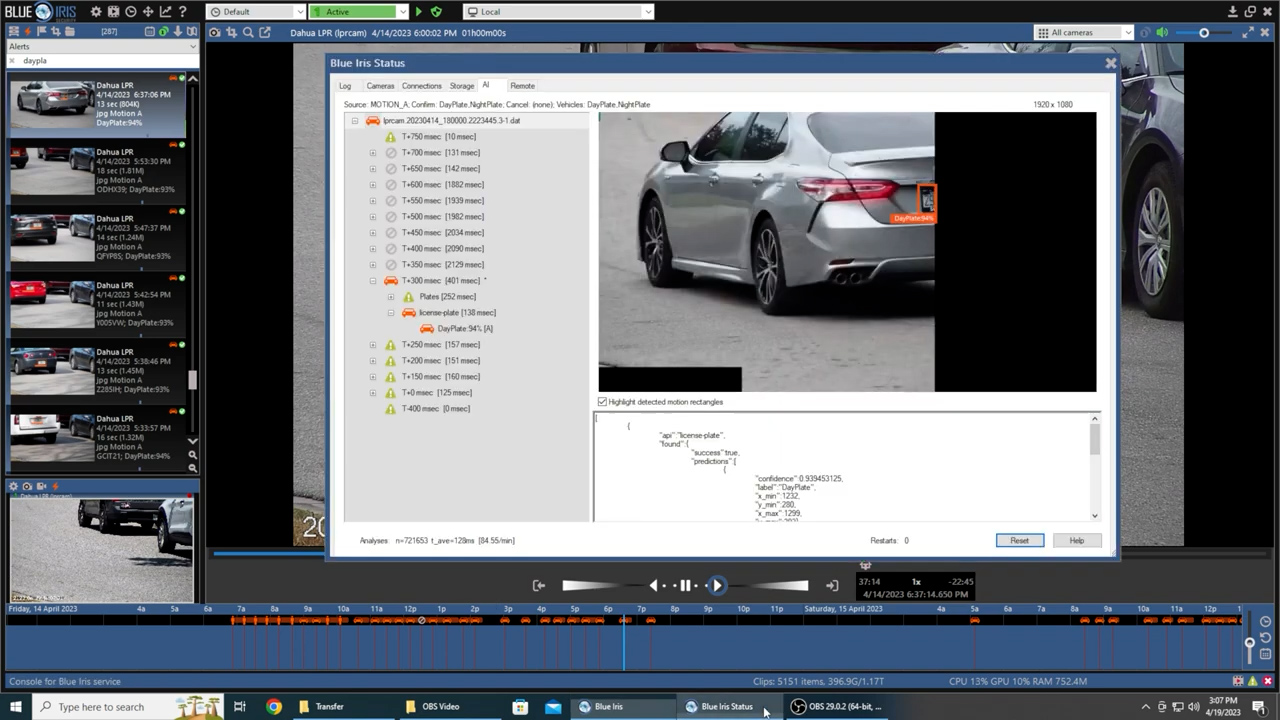Switch to the Storage tab
Screen dimensions: 1280x720
[x=462, y=86]
